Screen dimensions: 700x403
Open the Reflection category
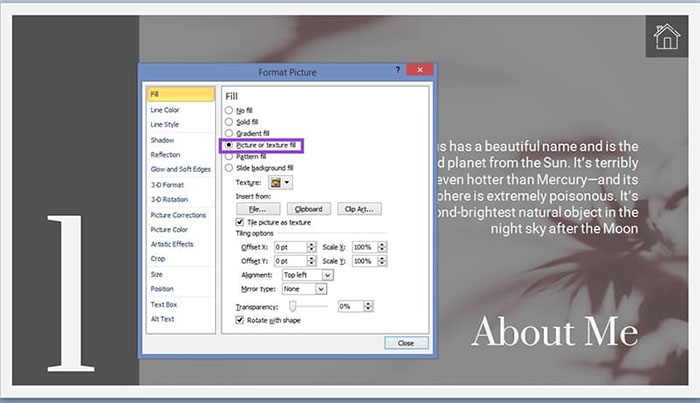coord(166,155)
